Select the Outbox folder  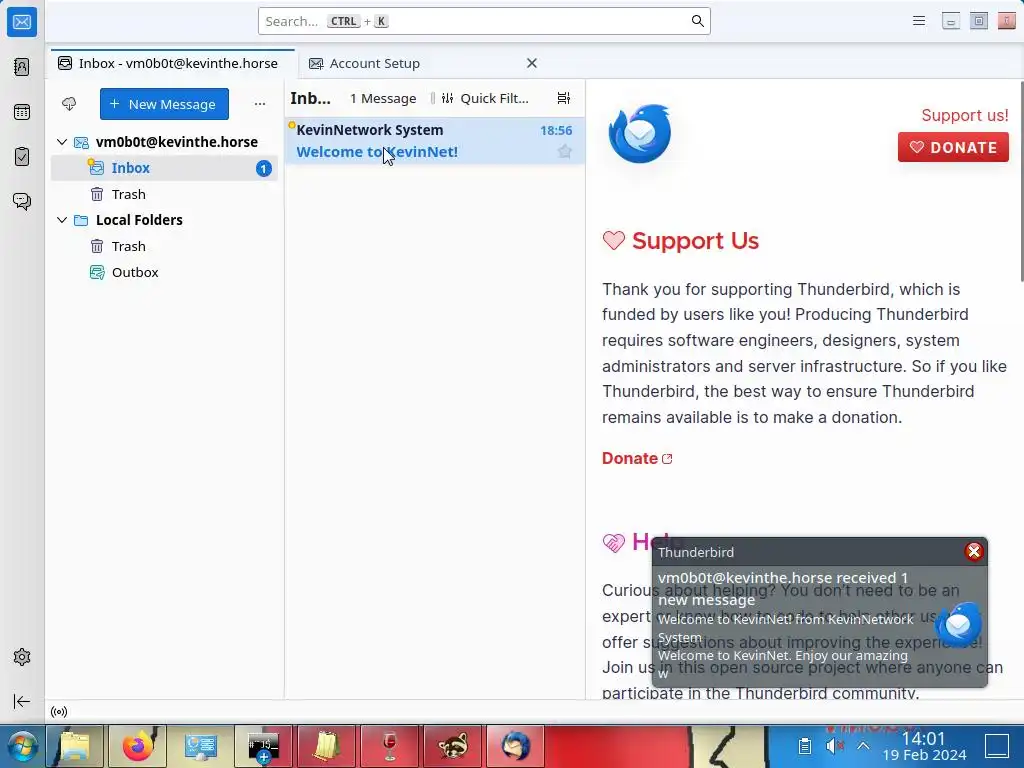[x=165, y=272]
